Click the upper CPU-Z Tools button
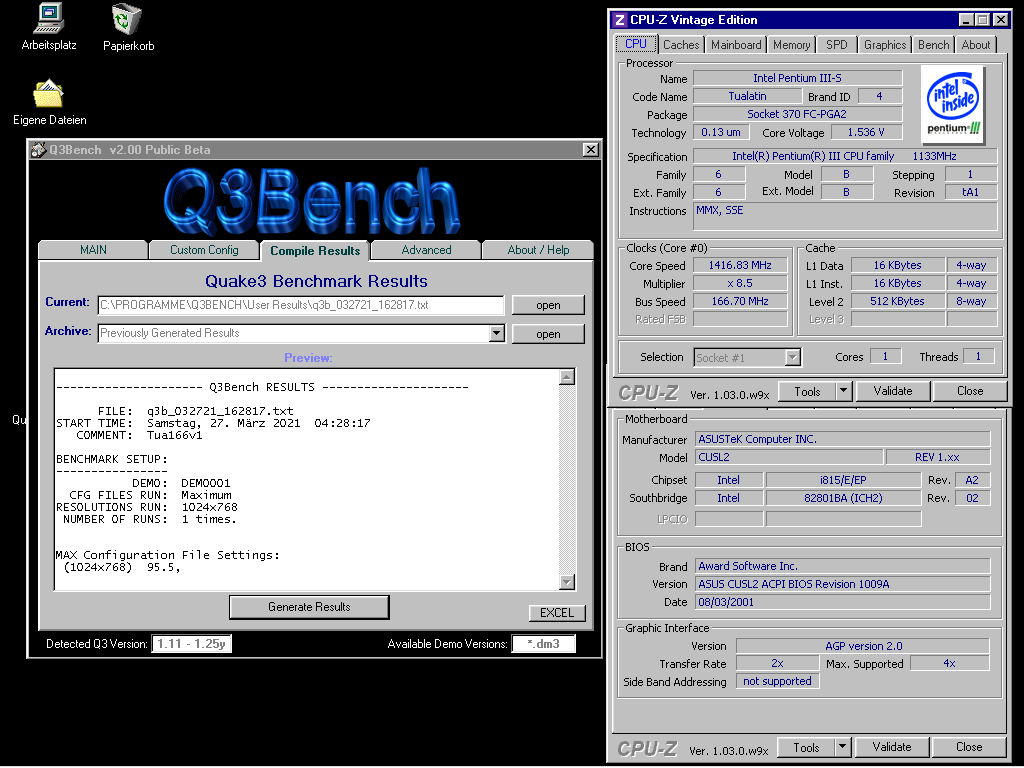The width and height of the screenshot is (1024, 768). click(807, 391)
